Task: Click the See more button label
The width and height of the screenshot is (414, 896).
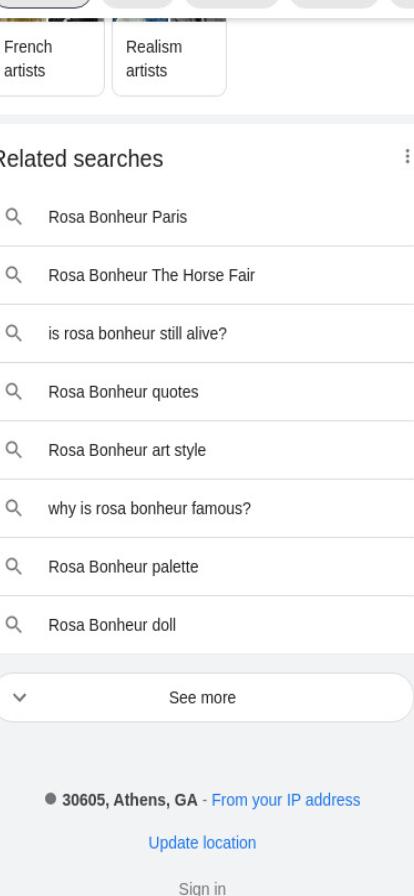Action: tap(202, 698)
